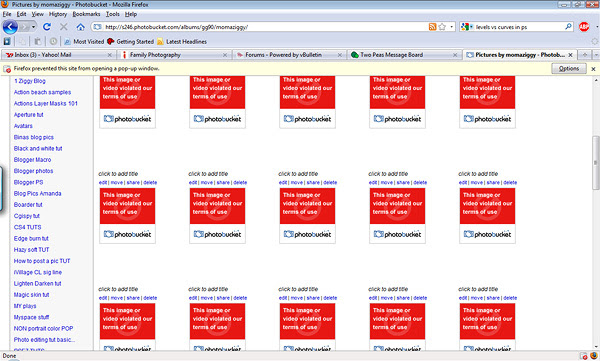Close the Yahoo! Mail tab

[109, 55]
